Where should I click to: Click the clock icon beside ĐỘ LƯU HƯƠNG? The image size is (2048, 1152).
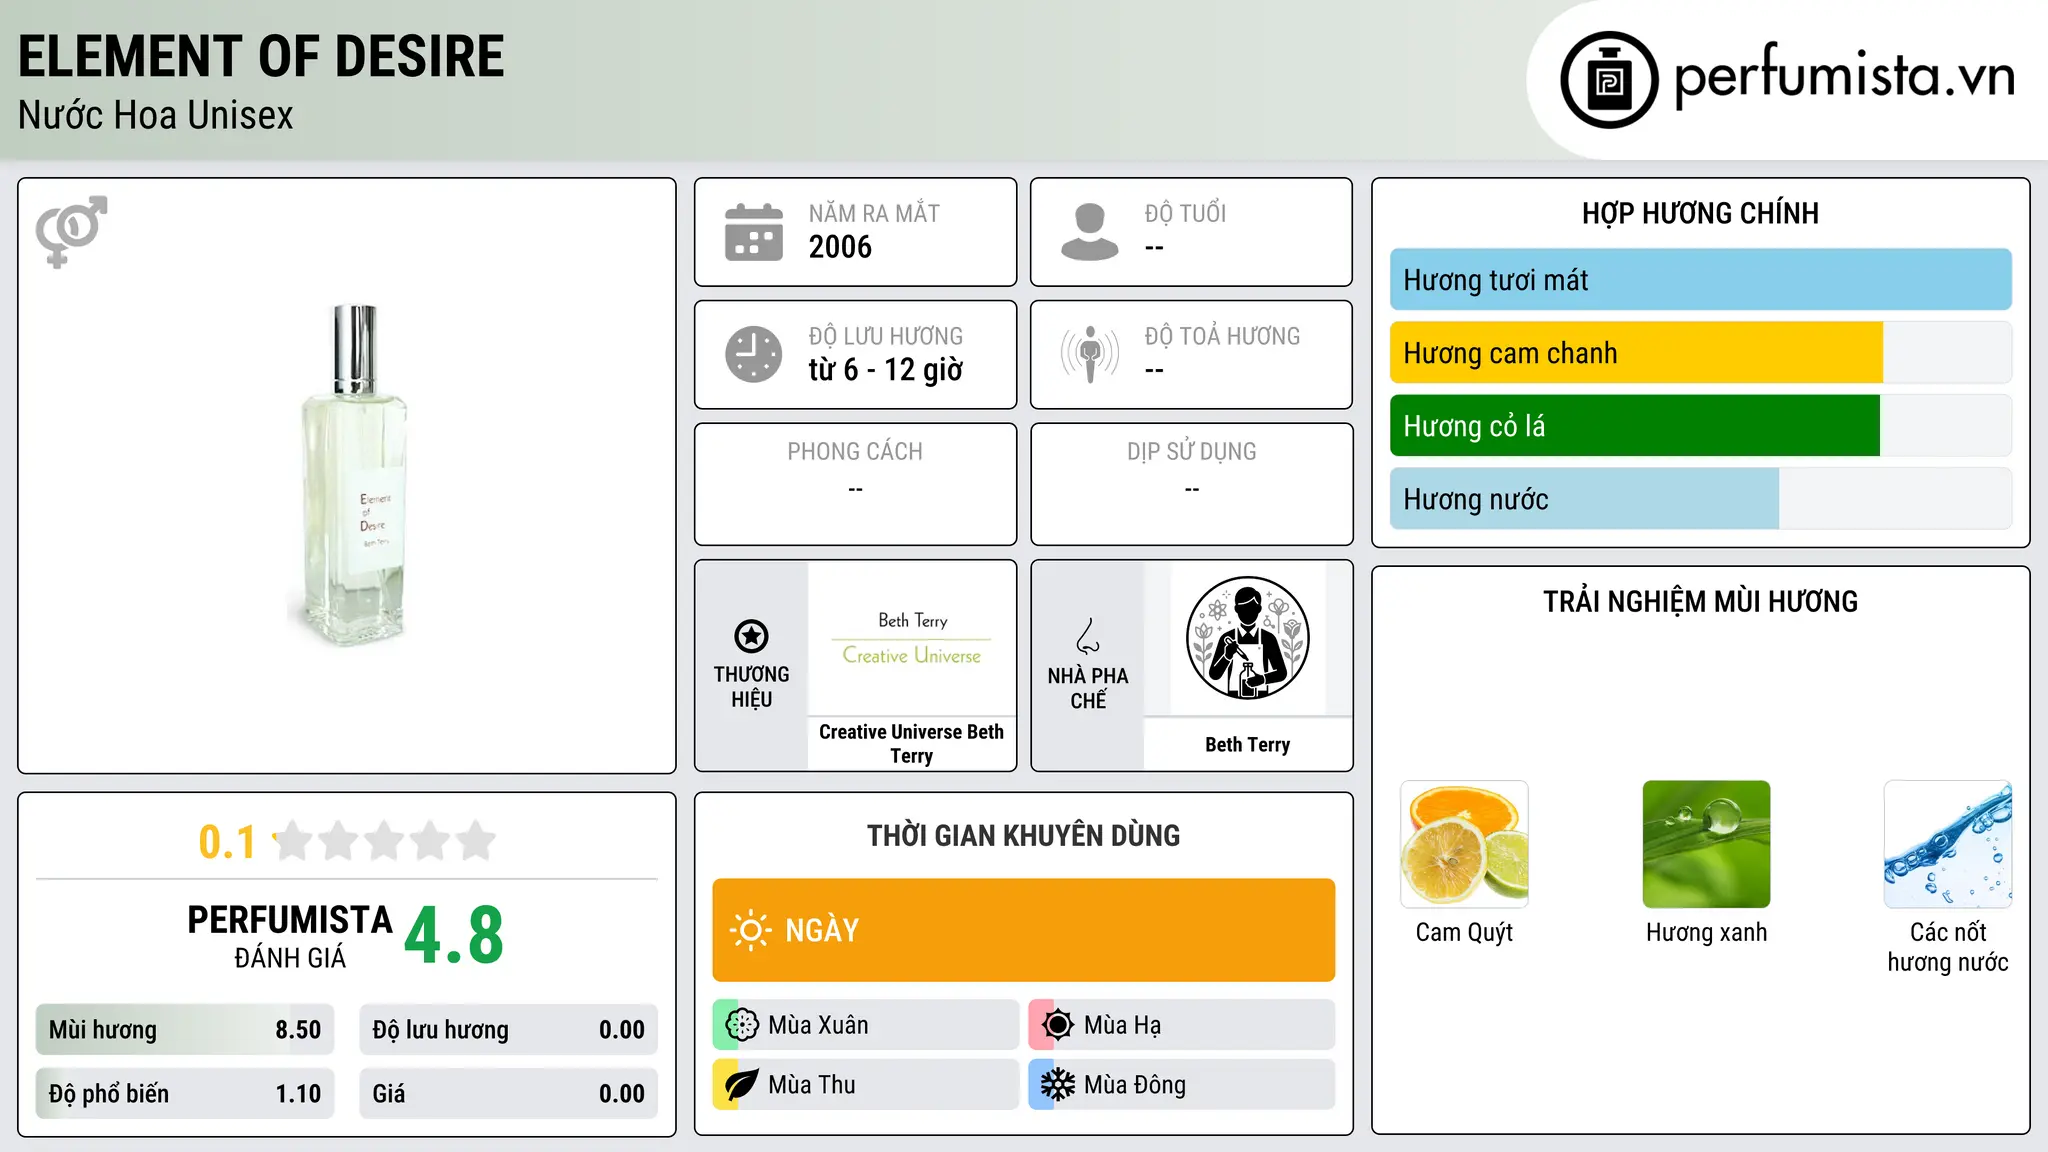pyautogui.click(x=754, y=354)
